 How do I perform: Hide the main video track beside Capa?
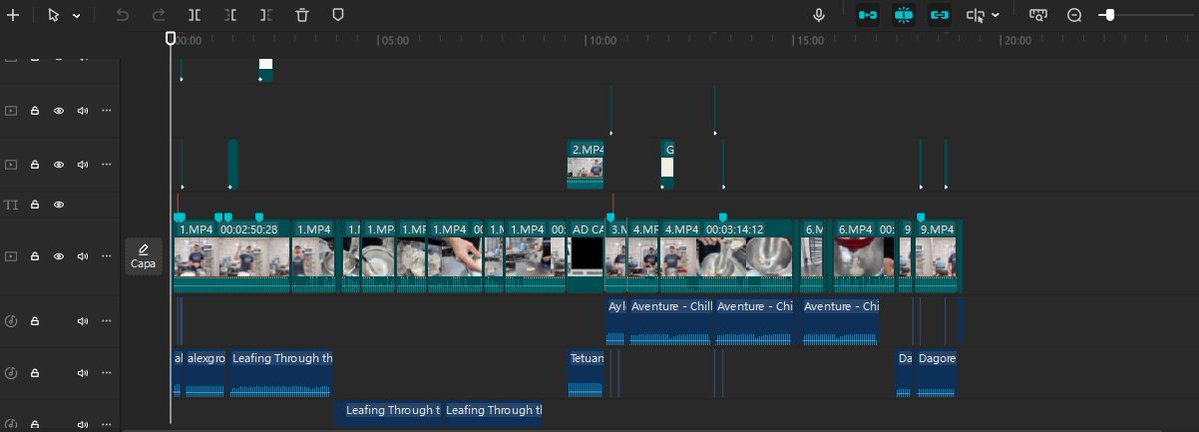[x=58, y=256]
